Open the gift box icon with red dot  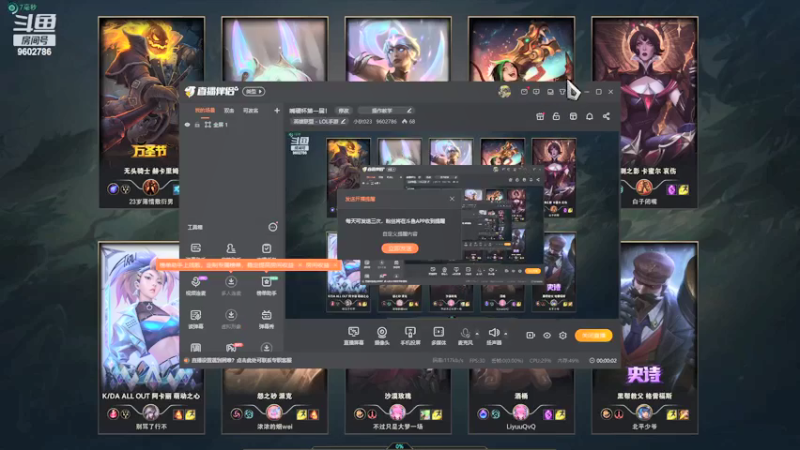[x=540, y=116]
